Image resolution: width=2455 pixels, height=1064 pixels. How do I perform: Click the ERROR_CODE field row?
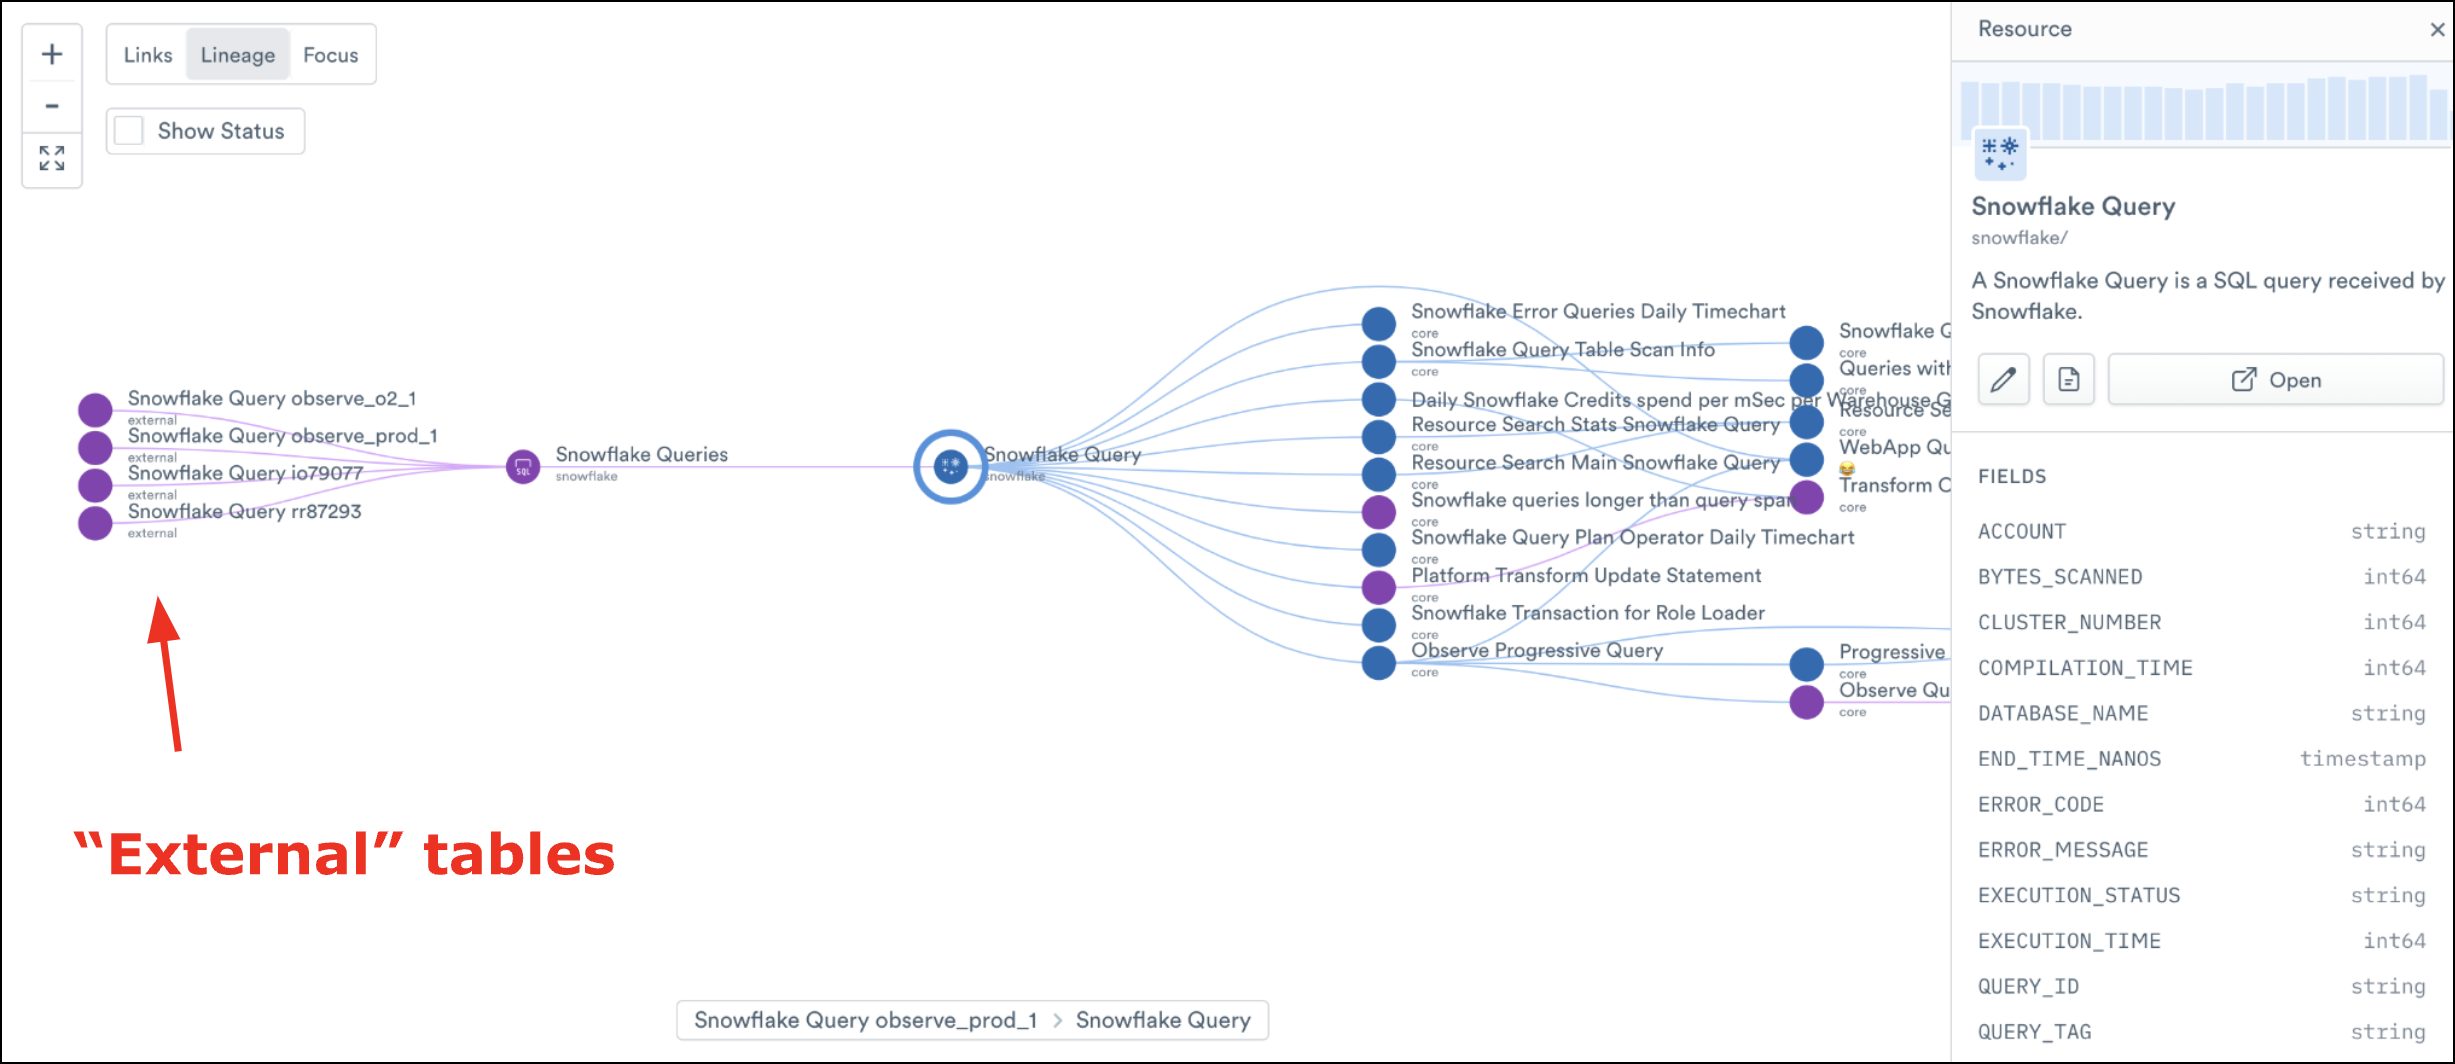coord(2202,804)
